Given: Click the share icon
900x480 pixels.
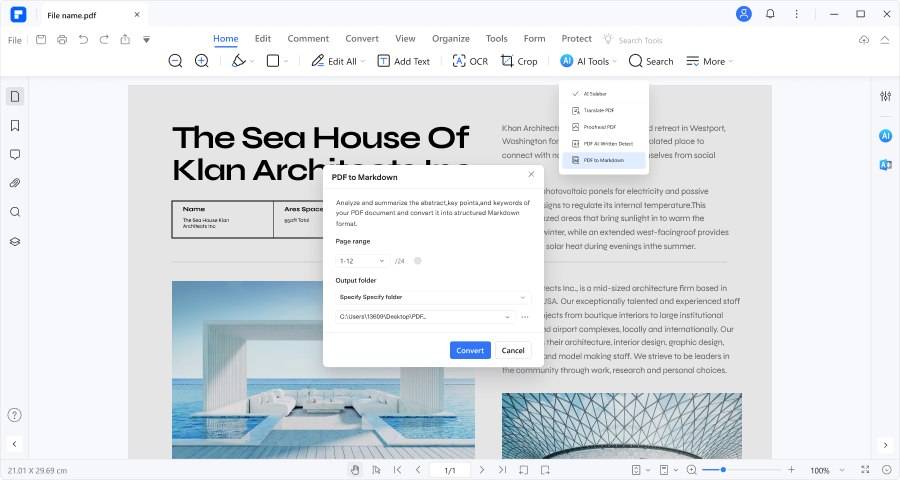Looking at the screenshot, I should [x=125, y=40].
